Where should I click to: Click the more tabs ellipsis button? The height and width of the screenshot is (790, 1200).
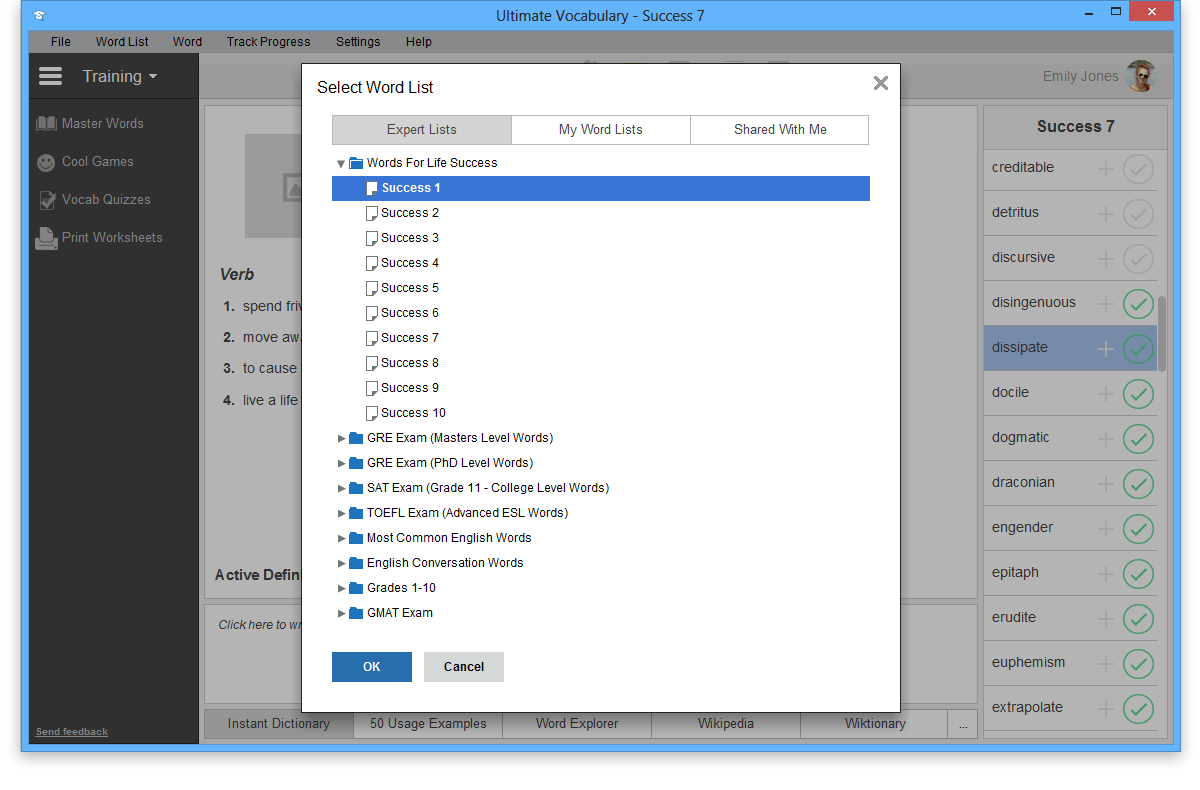[963, 724]
